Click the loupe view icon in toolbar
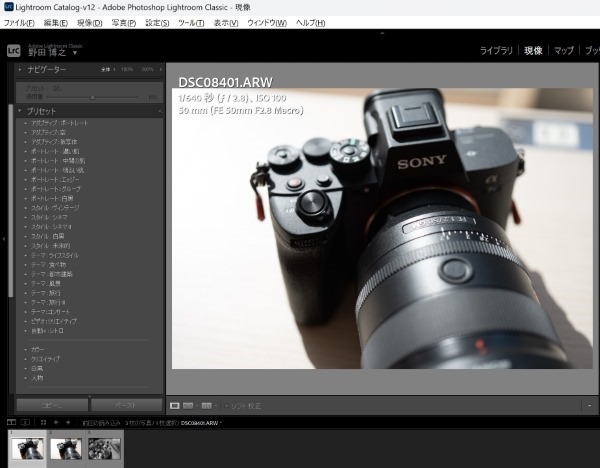600x468 pixels. (176, 405)
